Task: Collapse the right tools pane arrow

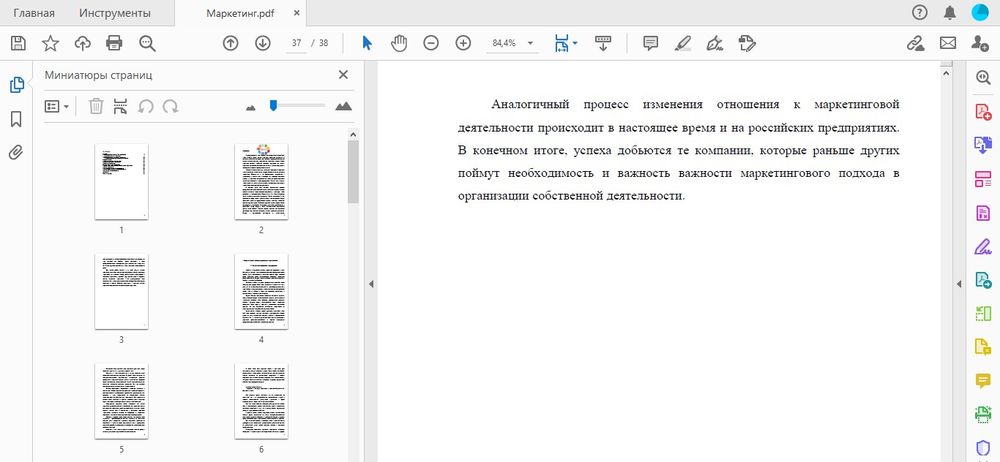Action: point(958,284)
